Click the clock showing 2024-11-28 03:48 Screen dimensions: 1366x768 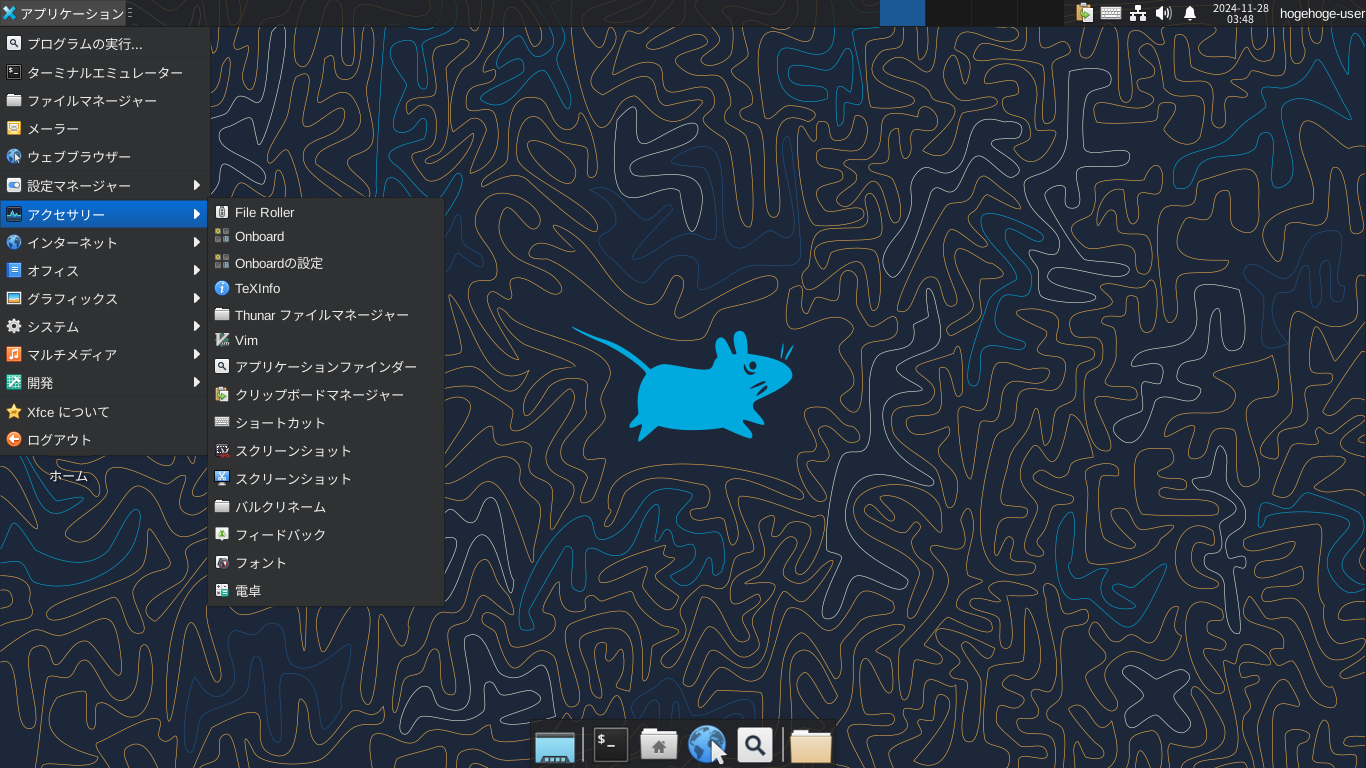(1240, 13)
